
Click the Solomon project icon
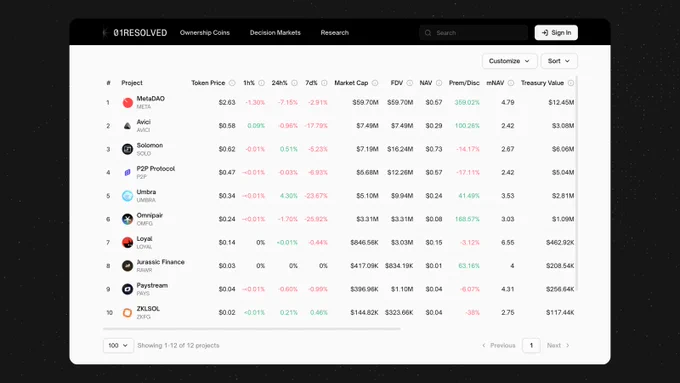point(128,149)
